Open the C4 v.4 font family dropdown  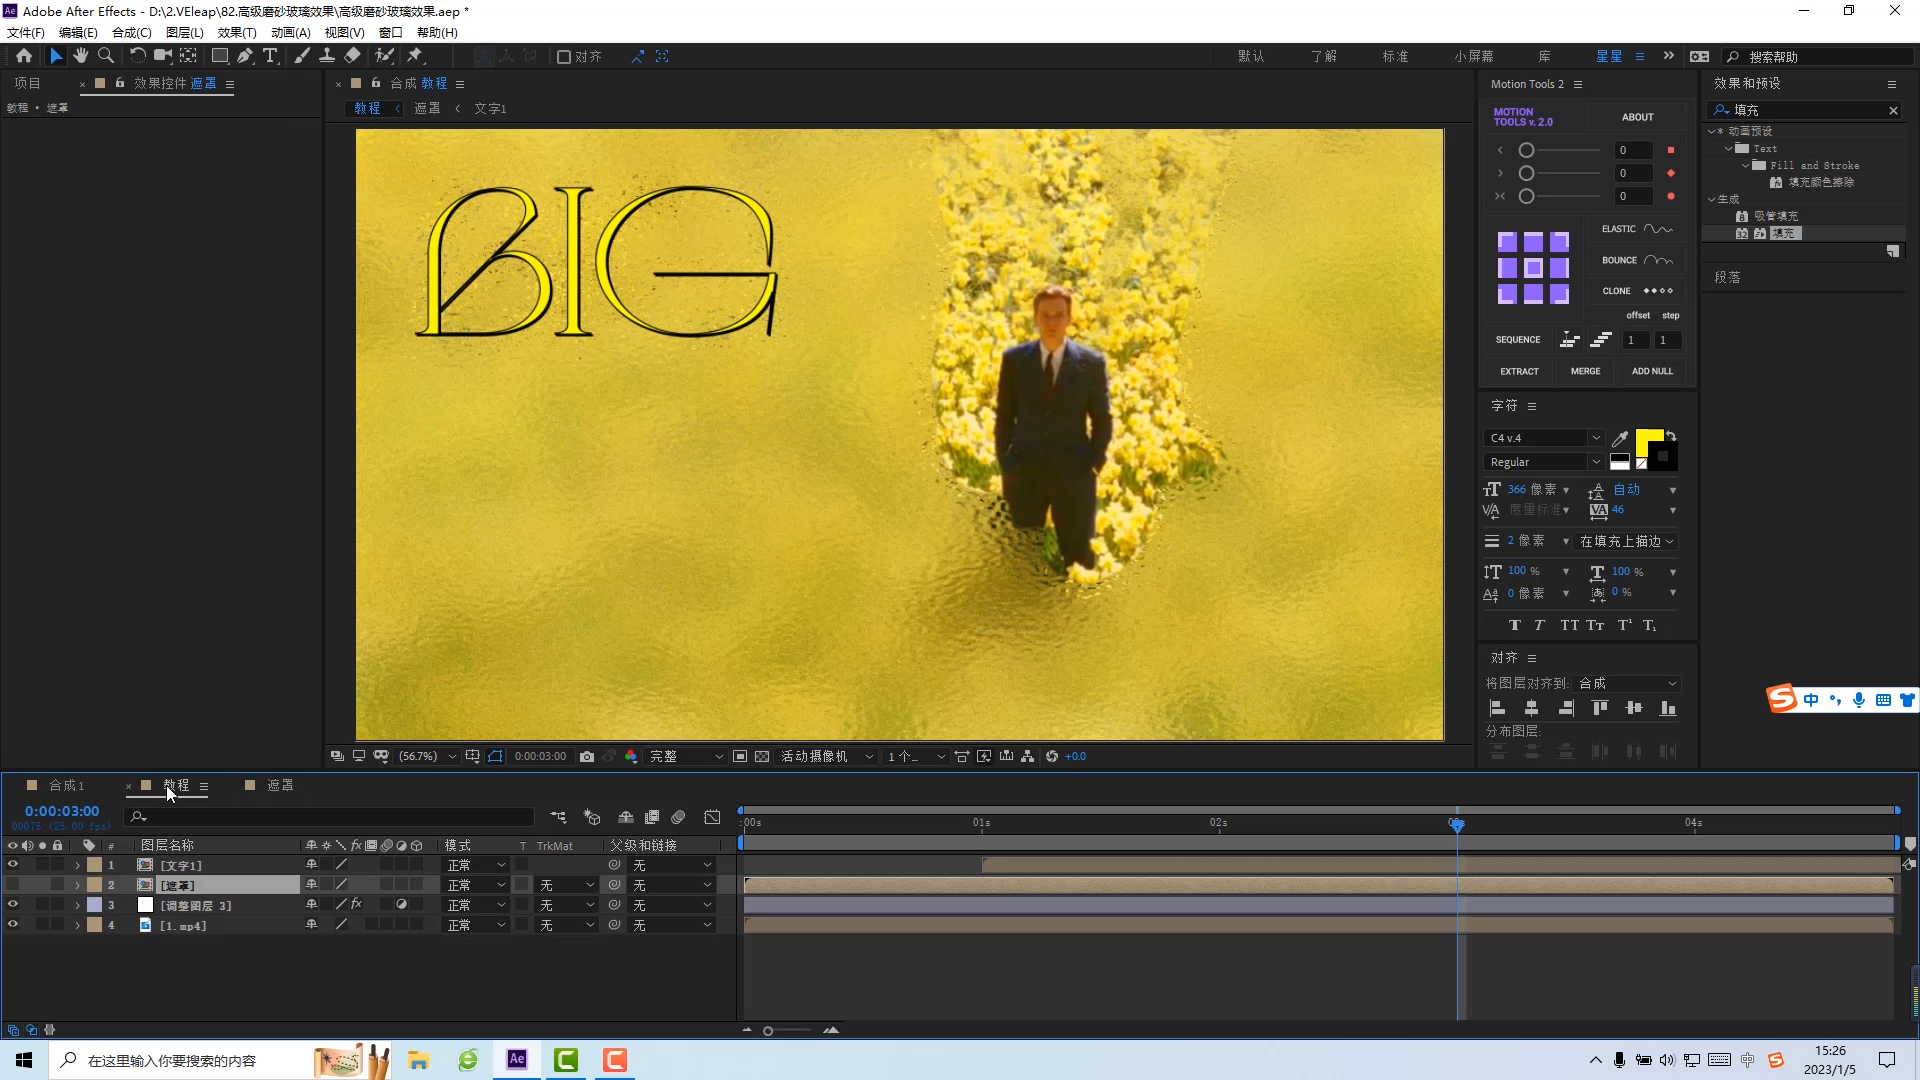[1543, 438]
